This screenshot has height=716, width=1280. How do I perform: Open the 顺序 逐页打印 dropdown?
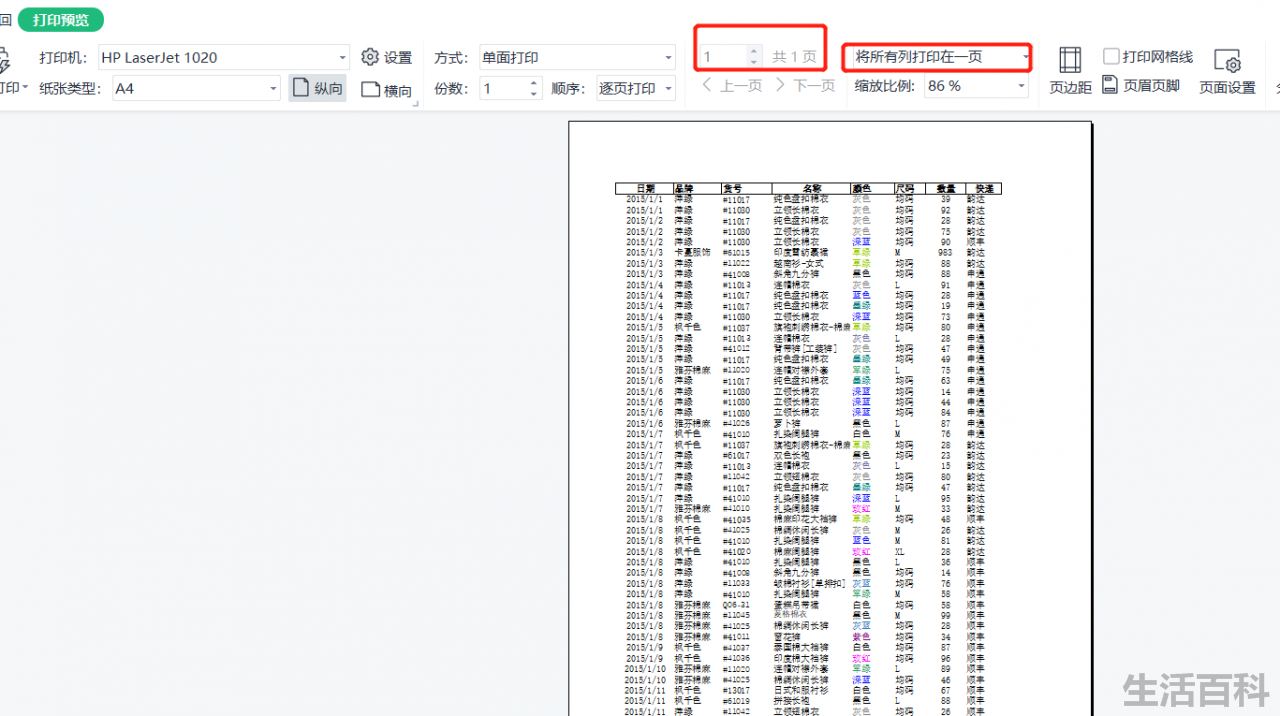(x=635, y=88)
